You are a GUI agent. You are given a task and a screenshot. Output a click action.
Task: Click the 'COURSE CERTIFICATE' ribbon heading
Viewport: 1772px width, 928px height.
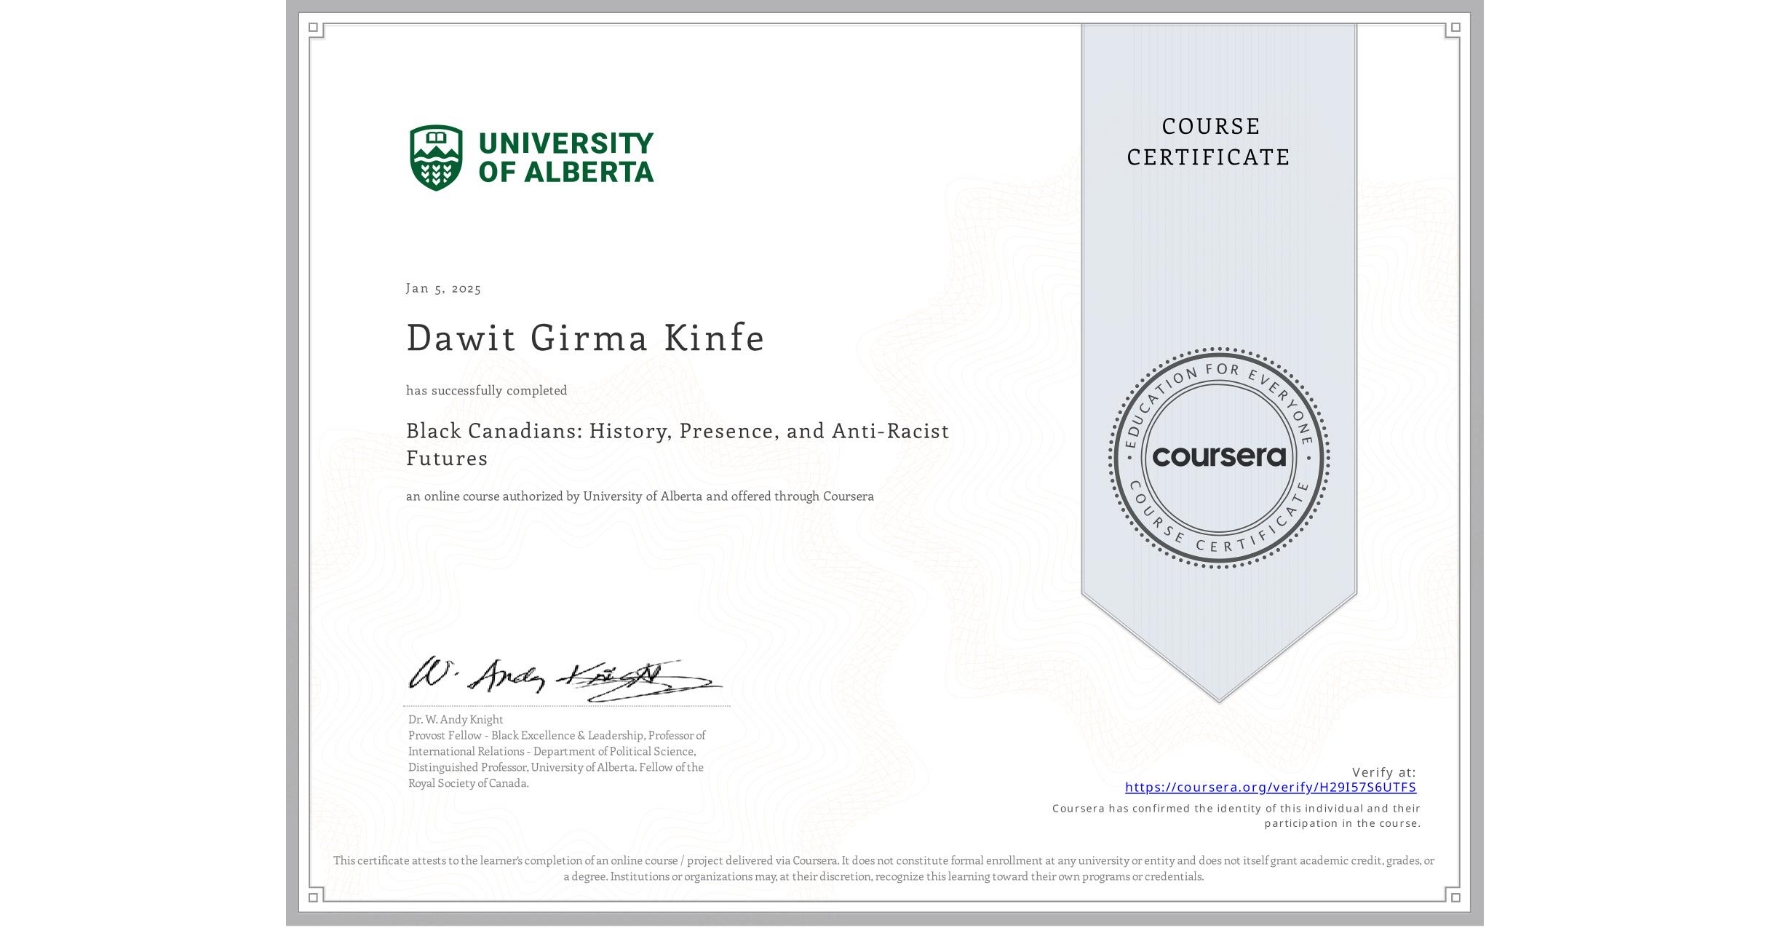(x=1209, y=141)
